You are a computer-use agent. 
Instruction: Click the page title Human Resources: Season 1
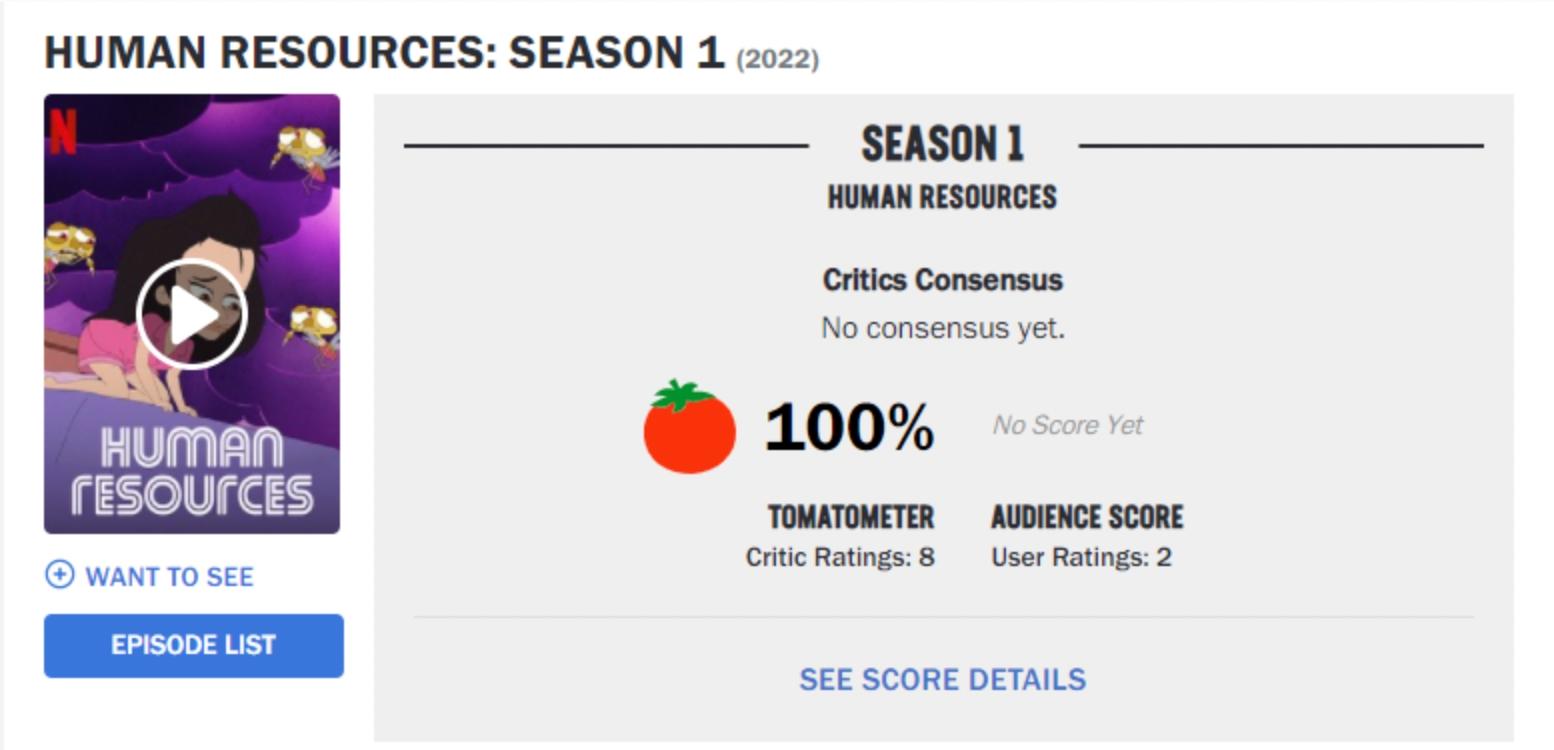(x=384, y=53)
